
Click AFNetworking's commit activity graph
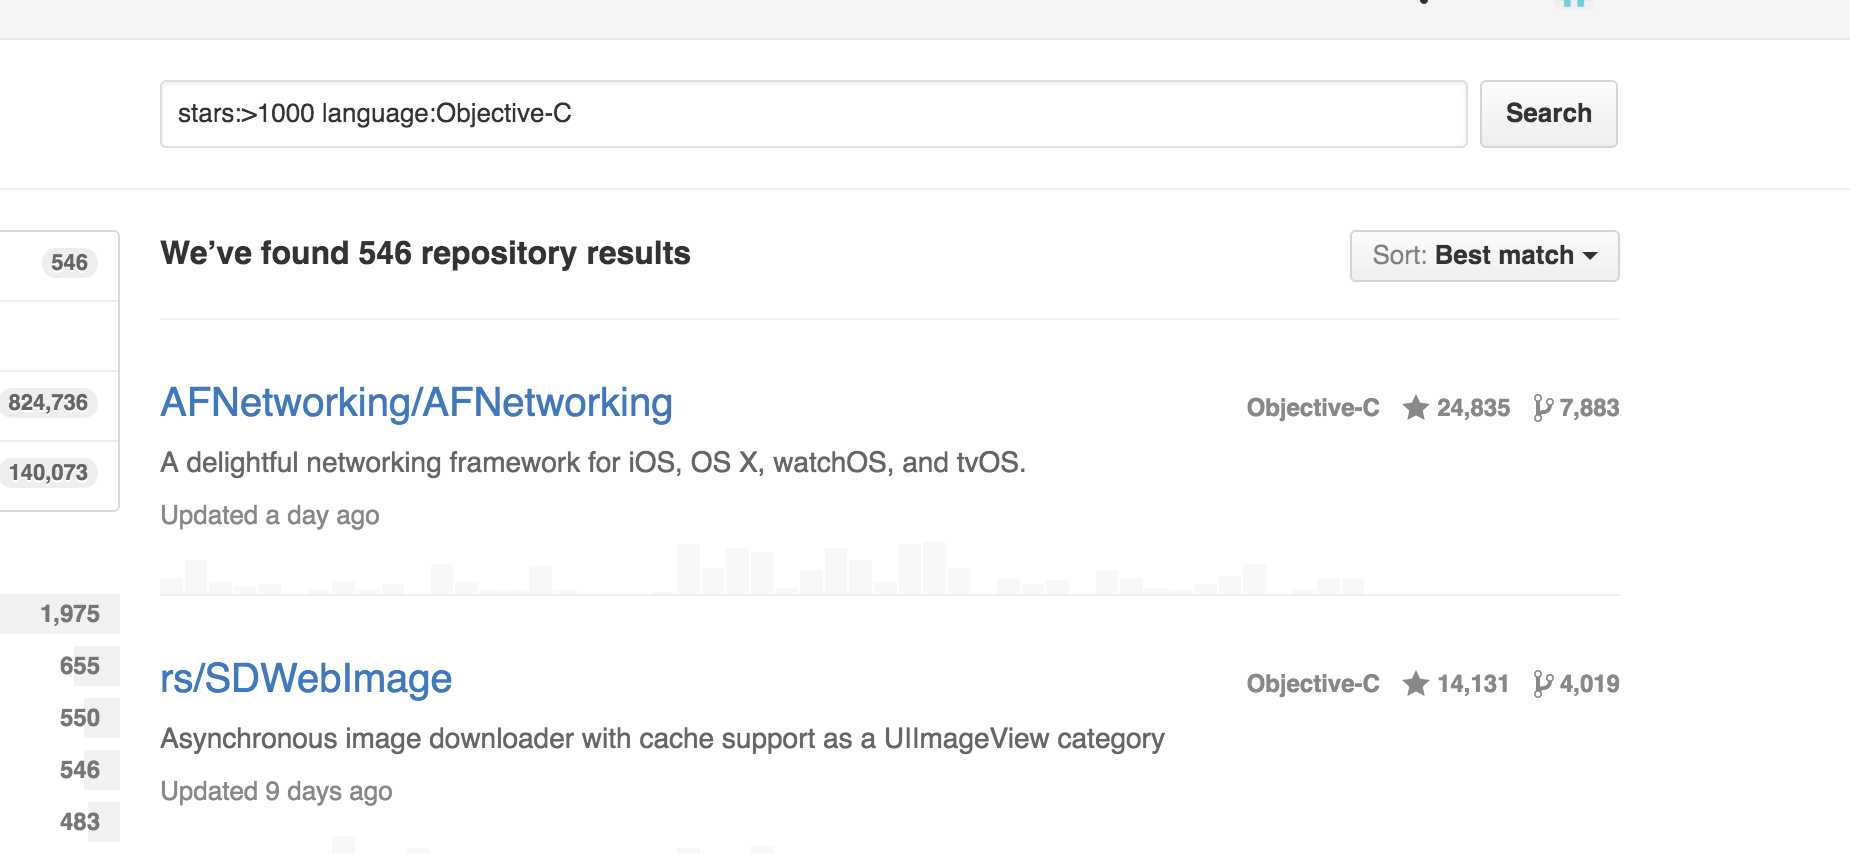760,569
